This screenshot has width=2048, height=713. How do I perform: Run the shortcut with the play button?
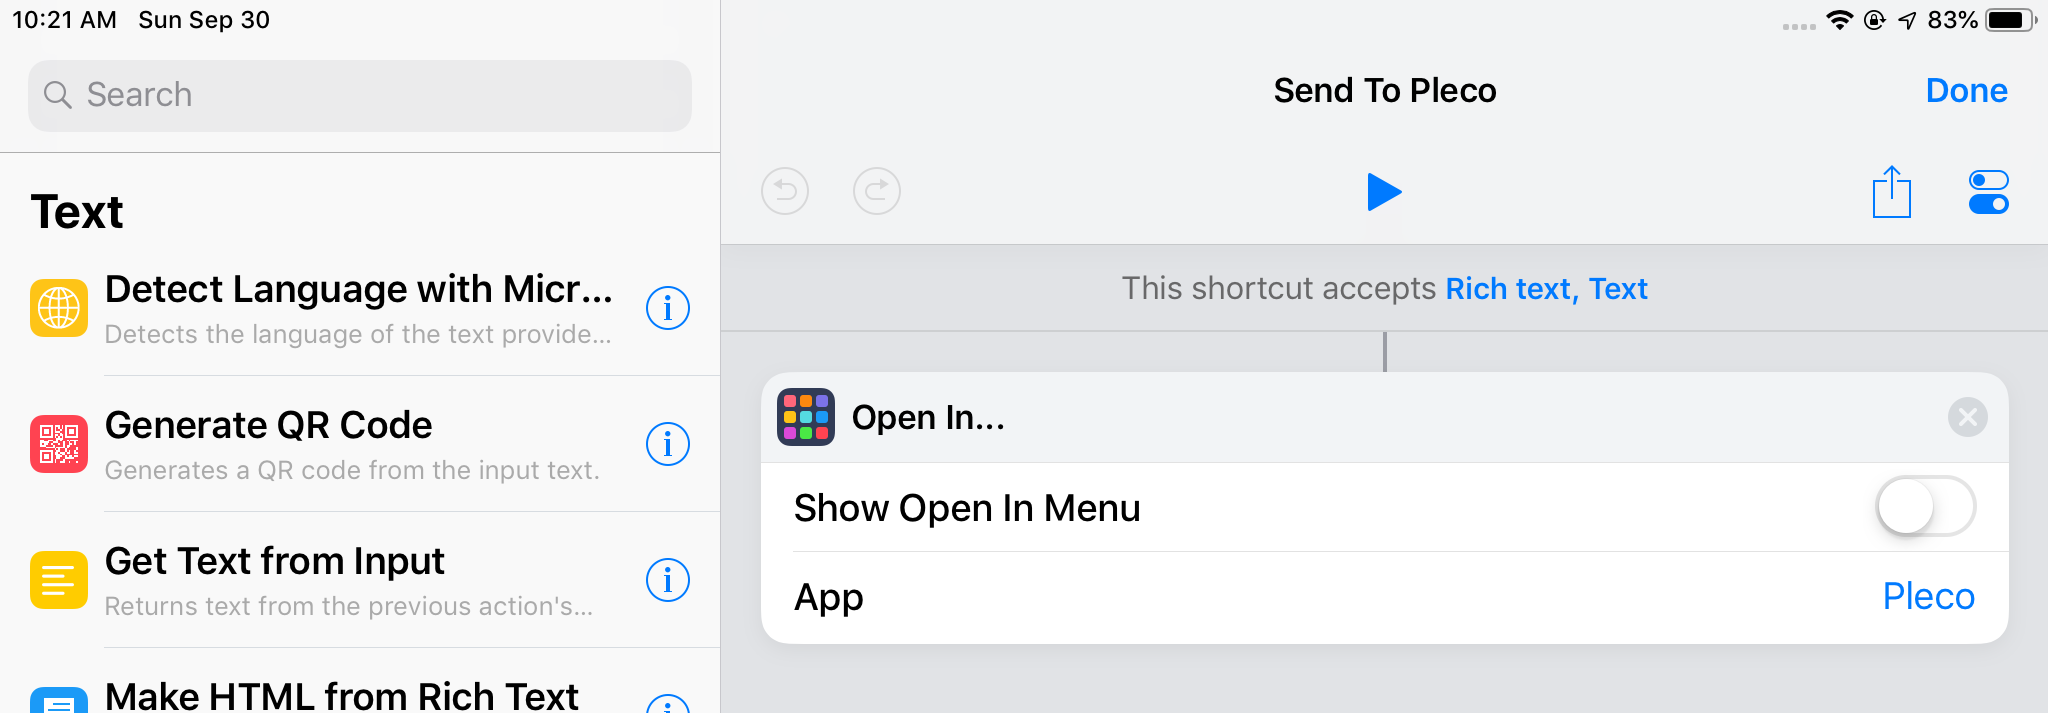tap(1384, 192)
